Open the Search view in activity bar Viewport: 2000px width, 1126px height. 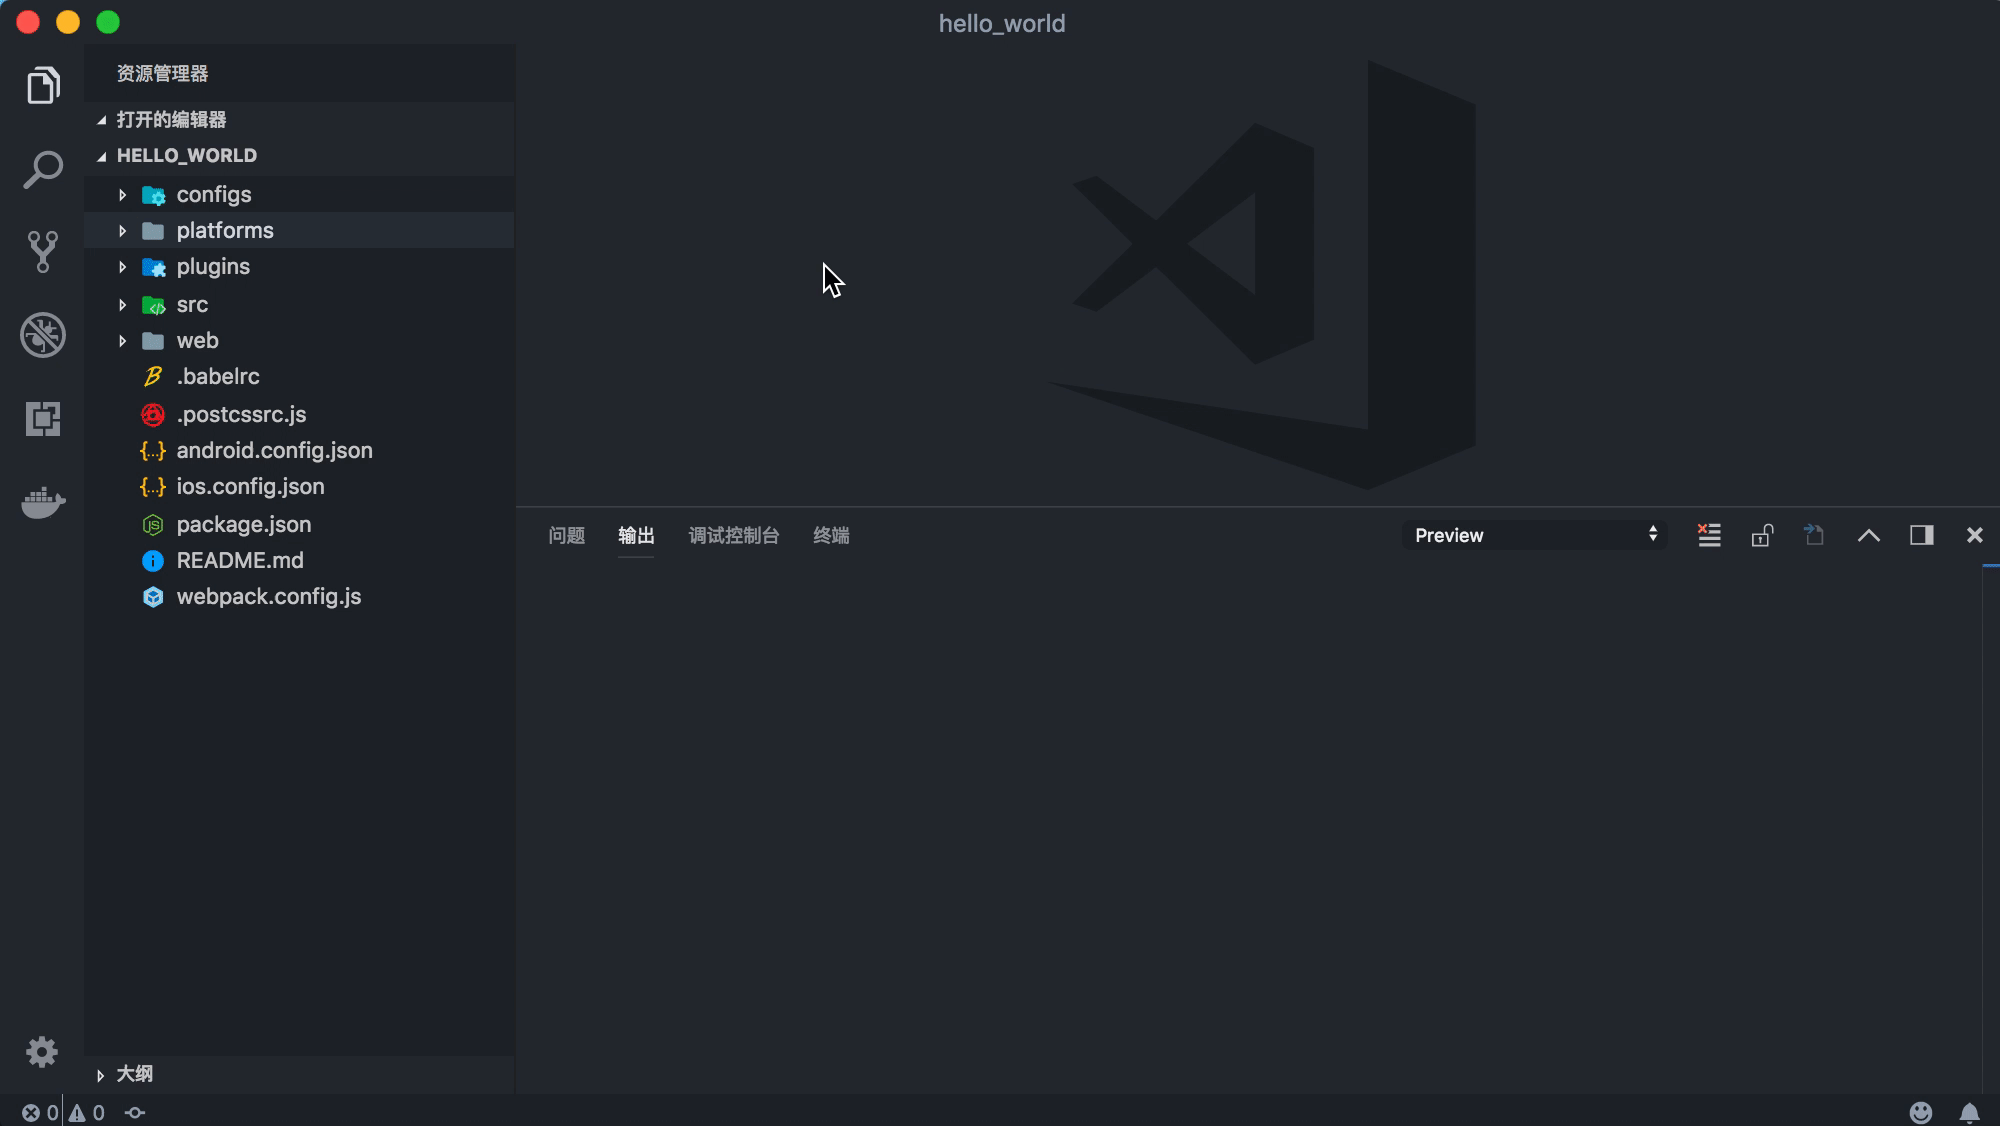click(x=43, y=170)
